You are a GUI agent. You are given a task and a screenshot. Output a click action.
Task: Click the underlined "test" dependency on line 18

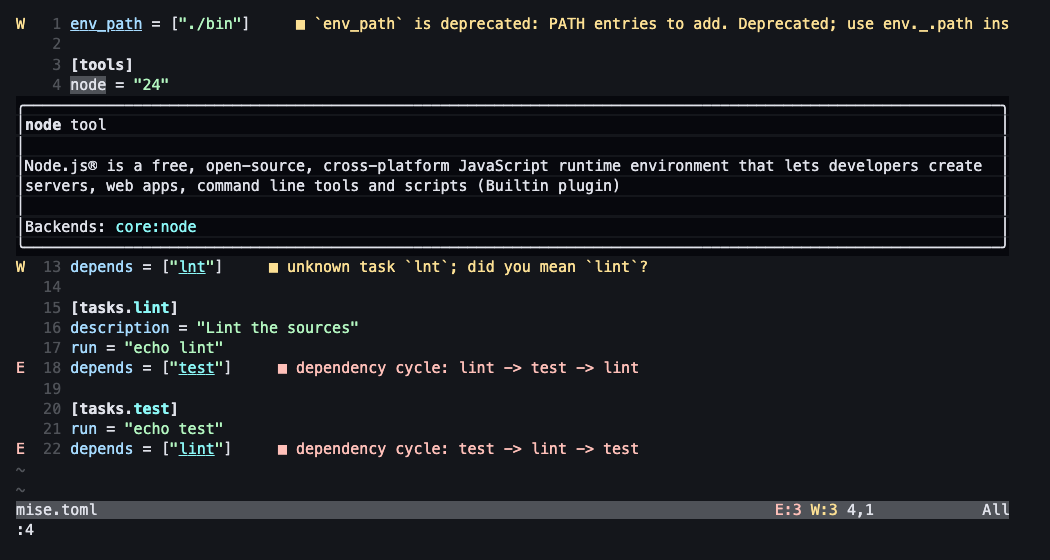[196, 368]
